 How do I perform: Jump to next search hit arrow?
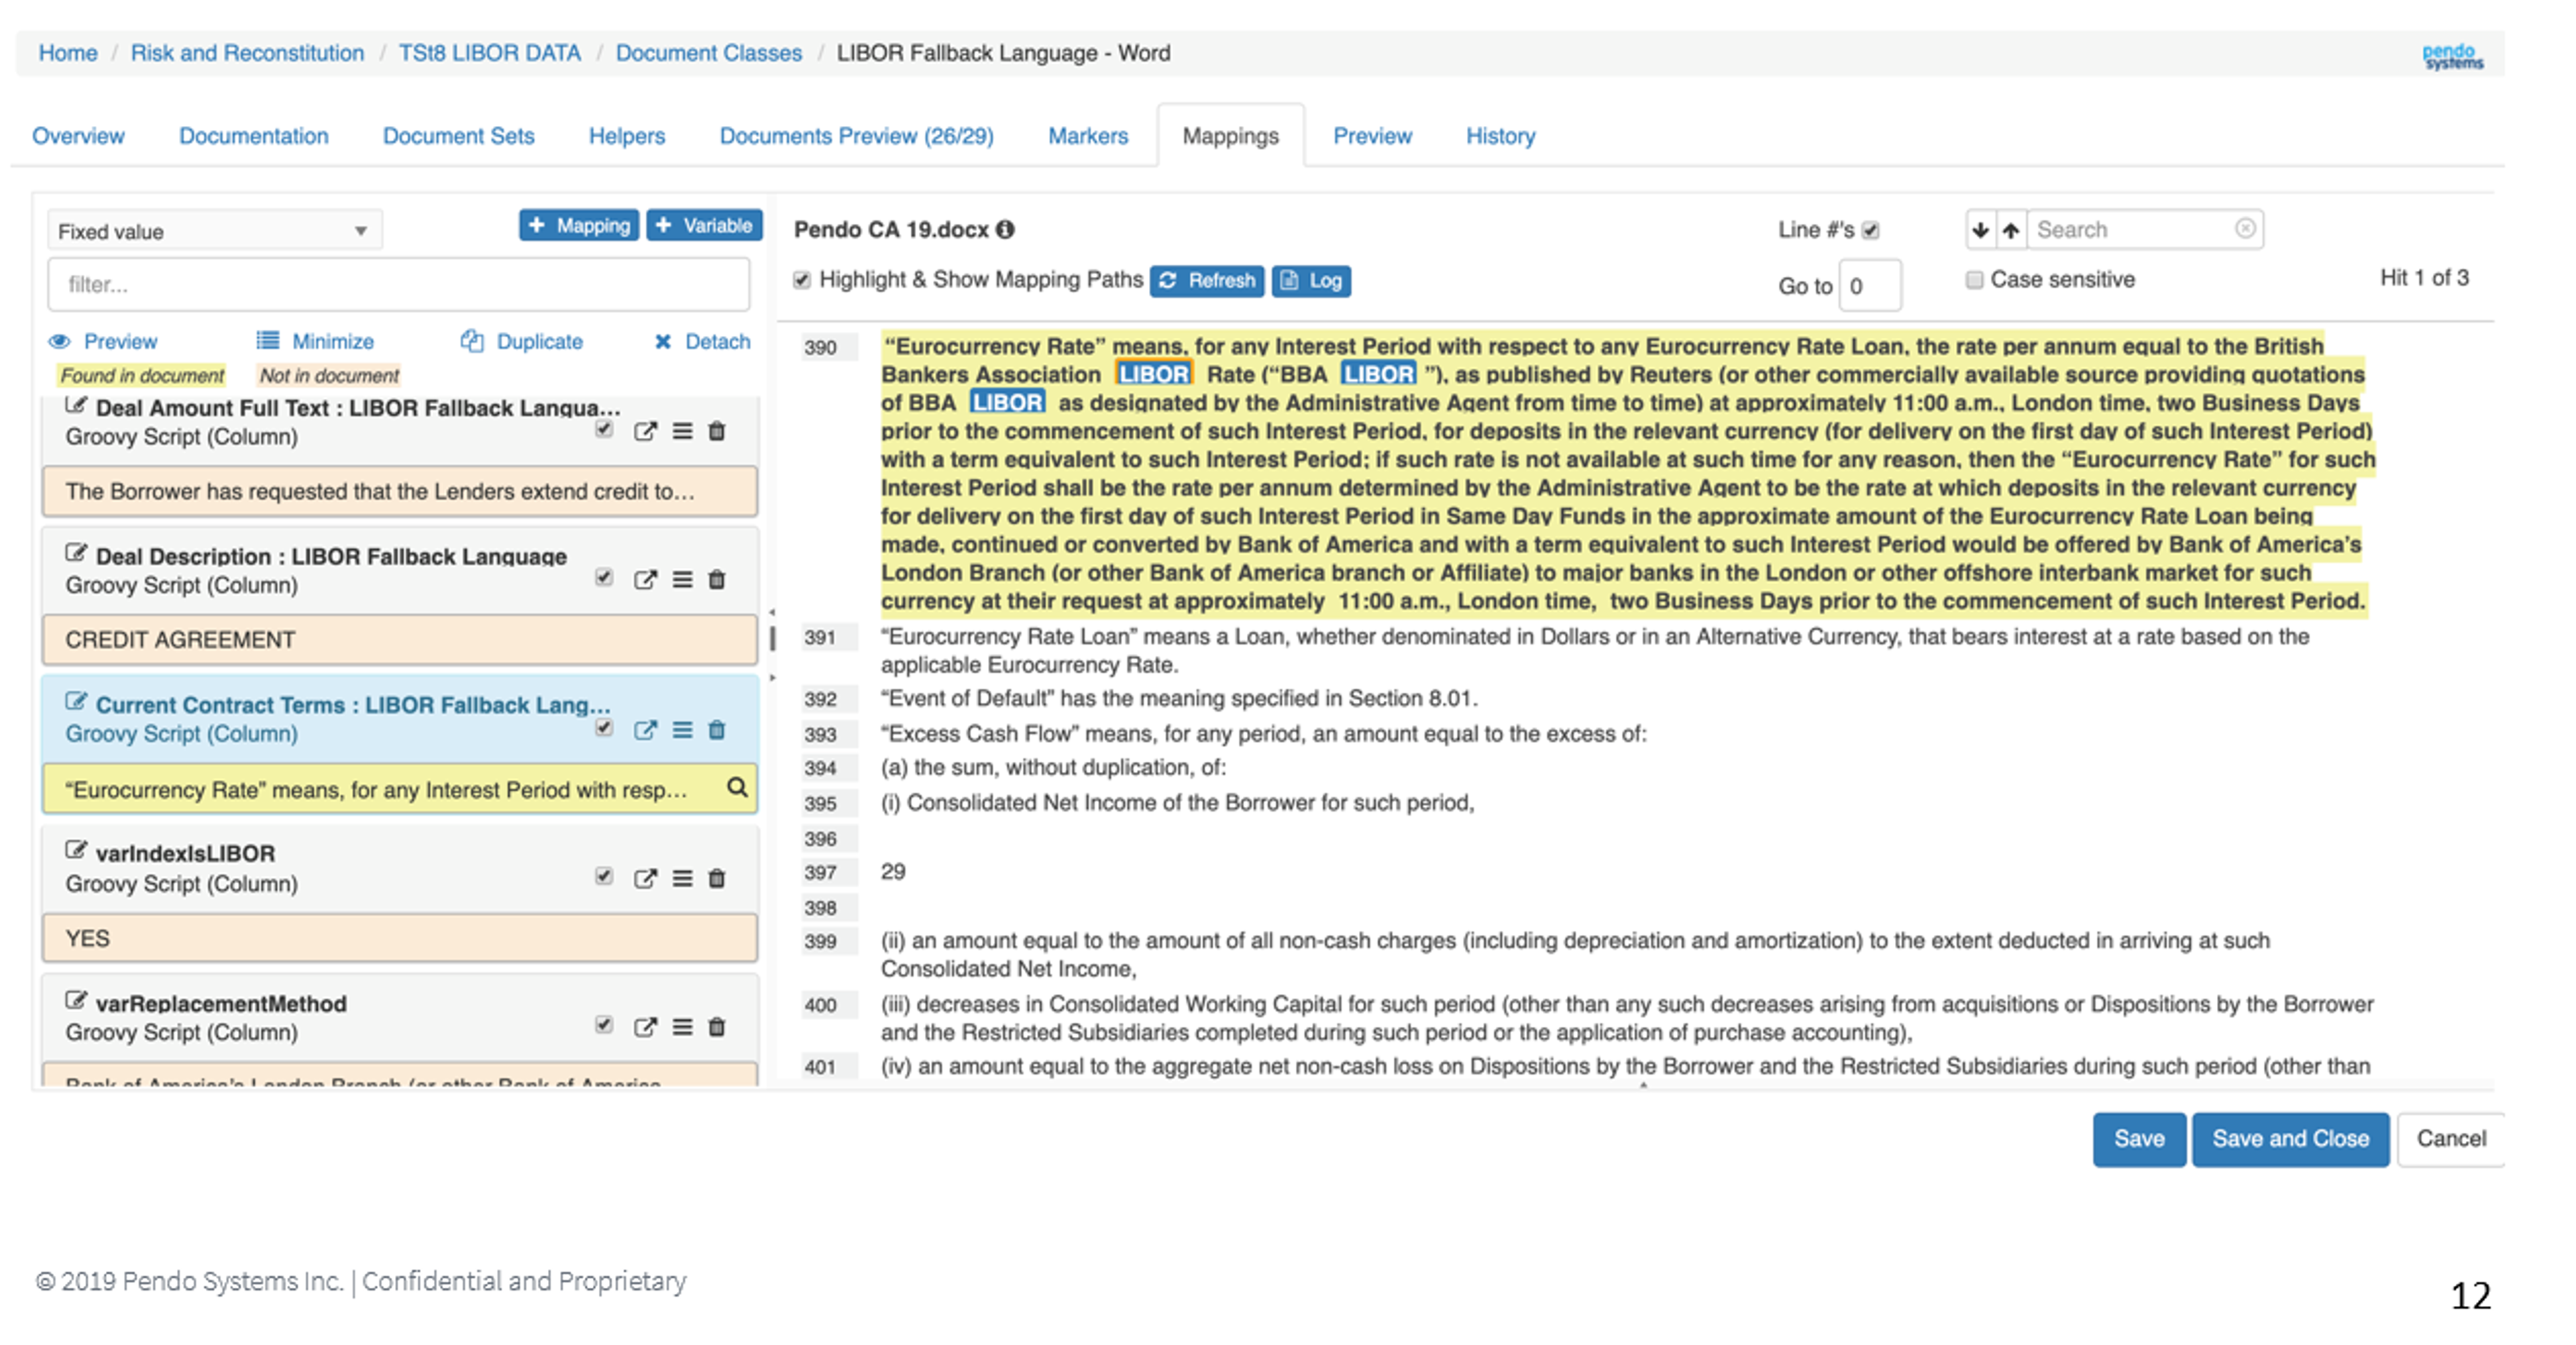pos(1980,230)
